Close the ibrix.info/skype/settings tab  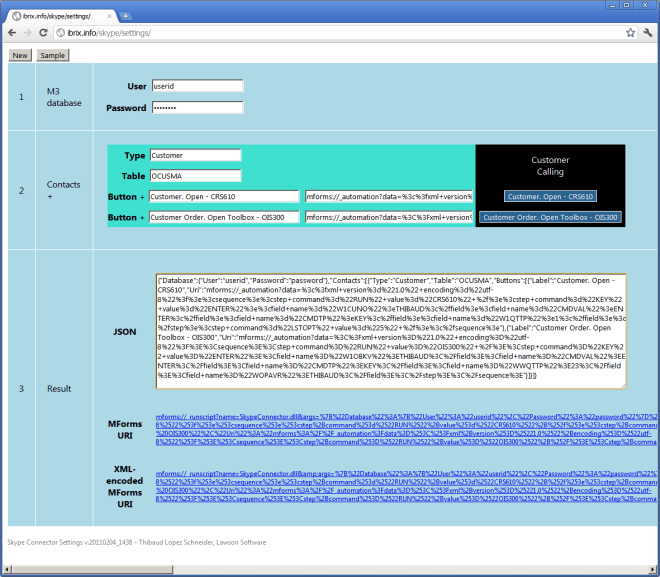coord(108,16)
